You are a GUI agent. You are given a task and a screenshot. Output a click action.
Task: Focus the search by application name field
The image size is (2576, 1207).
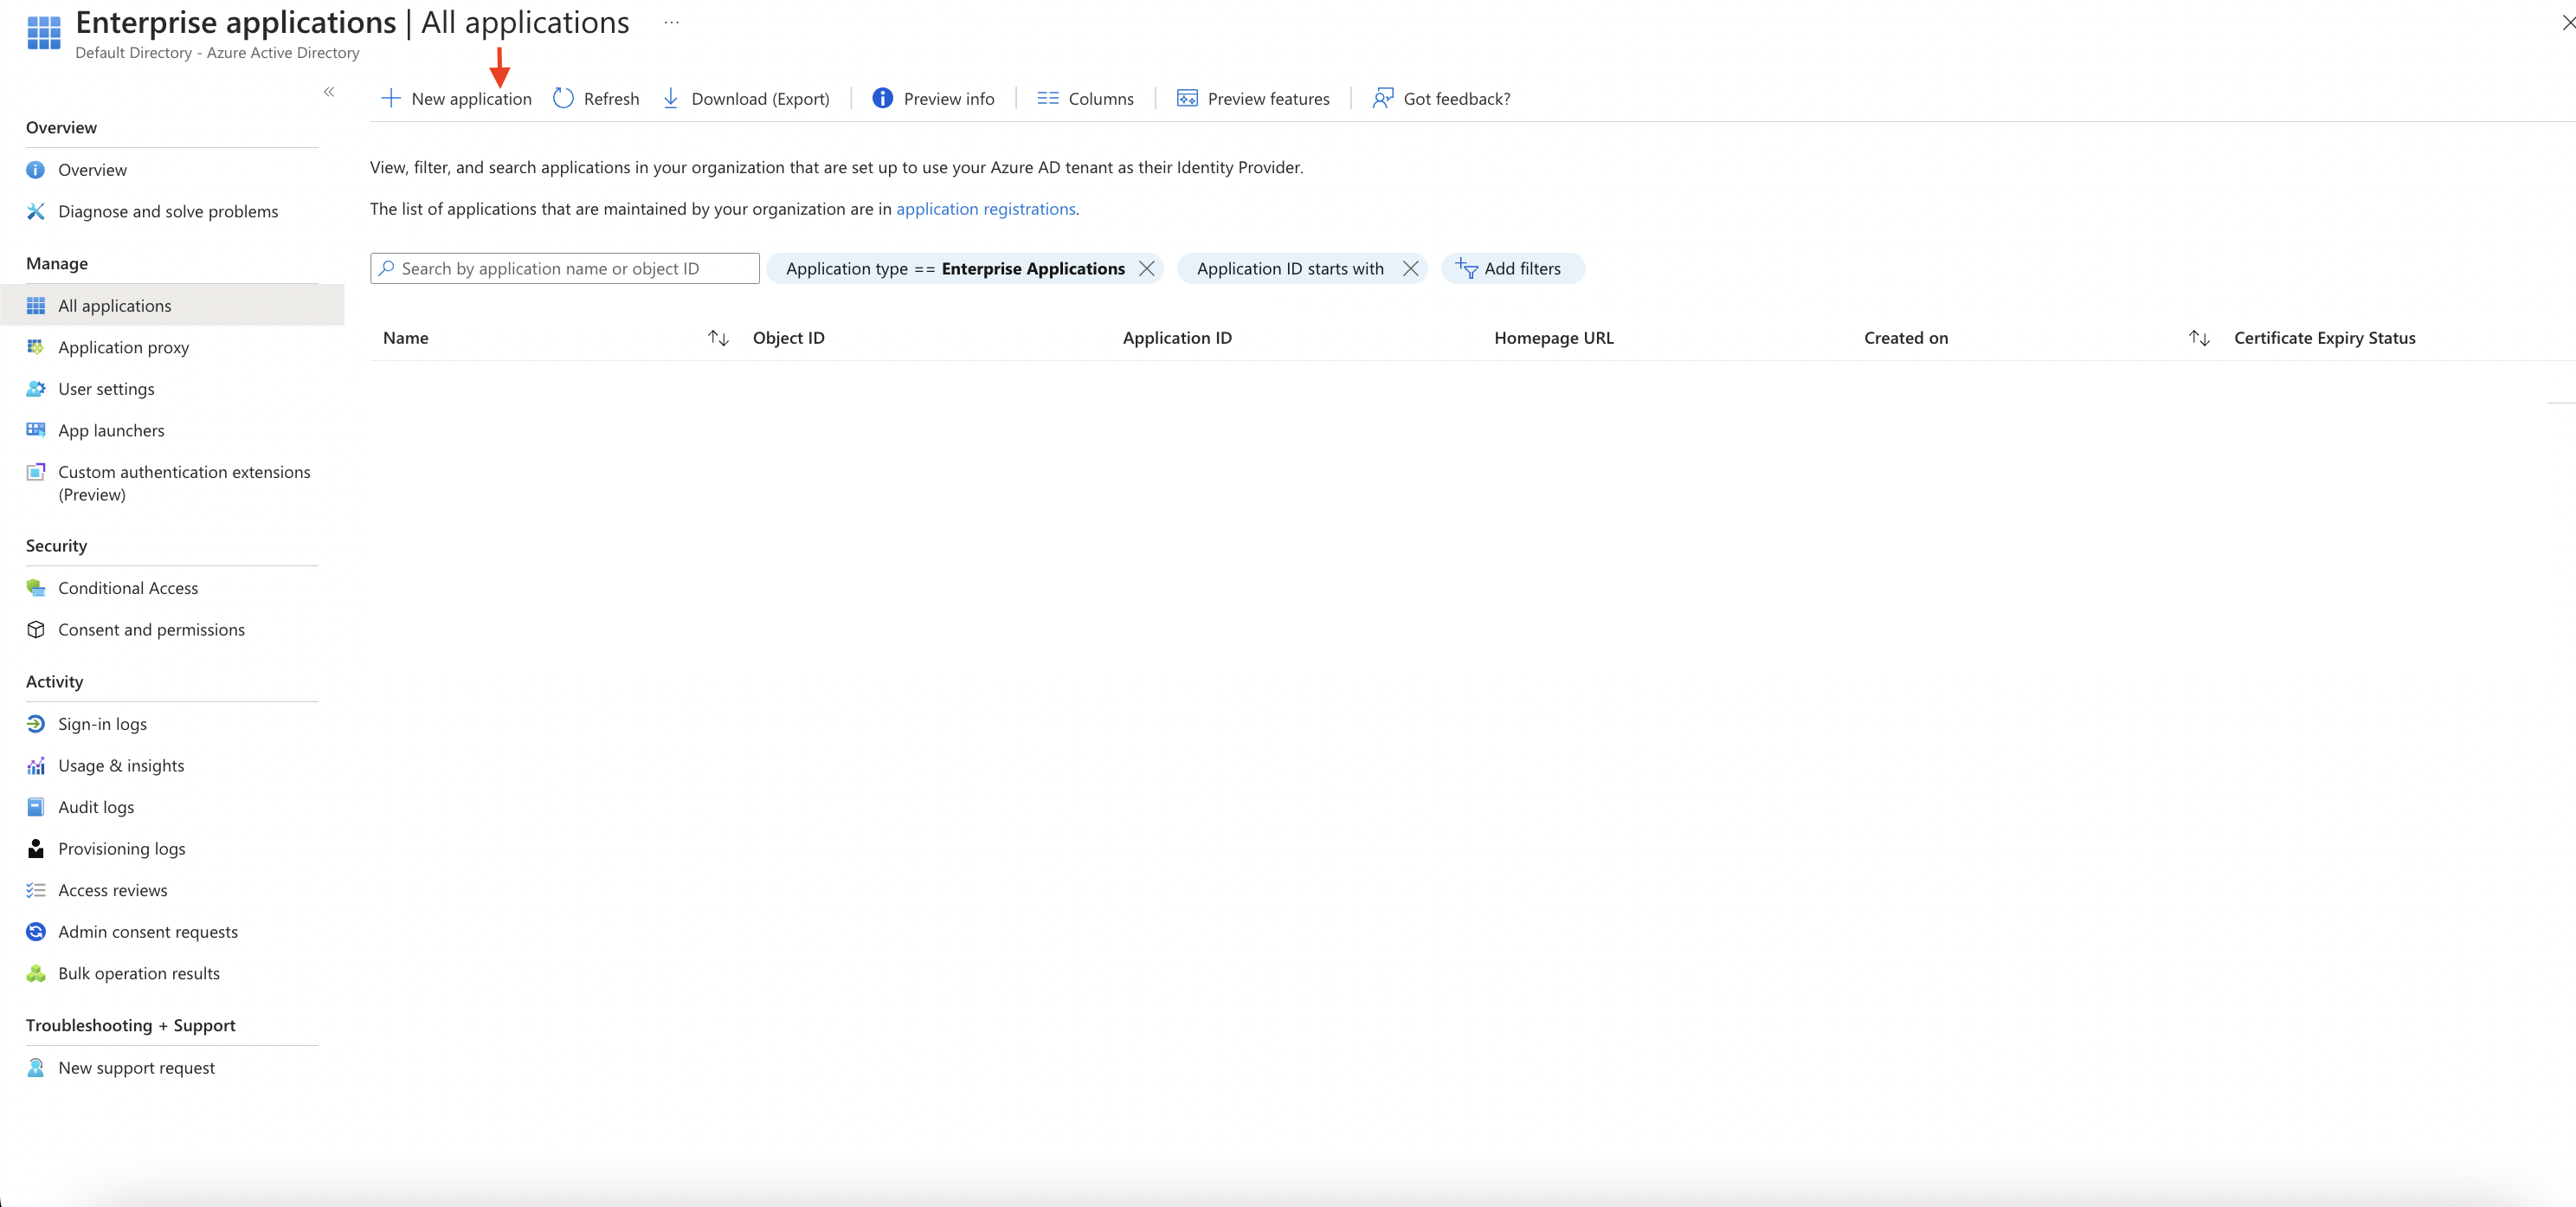pyautogui.click(x=565, y=269)
